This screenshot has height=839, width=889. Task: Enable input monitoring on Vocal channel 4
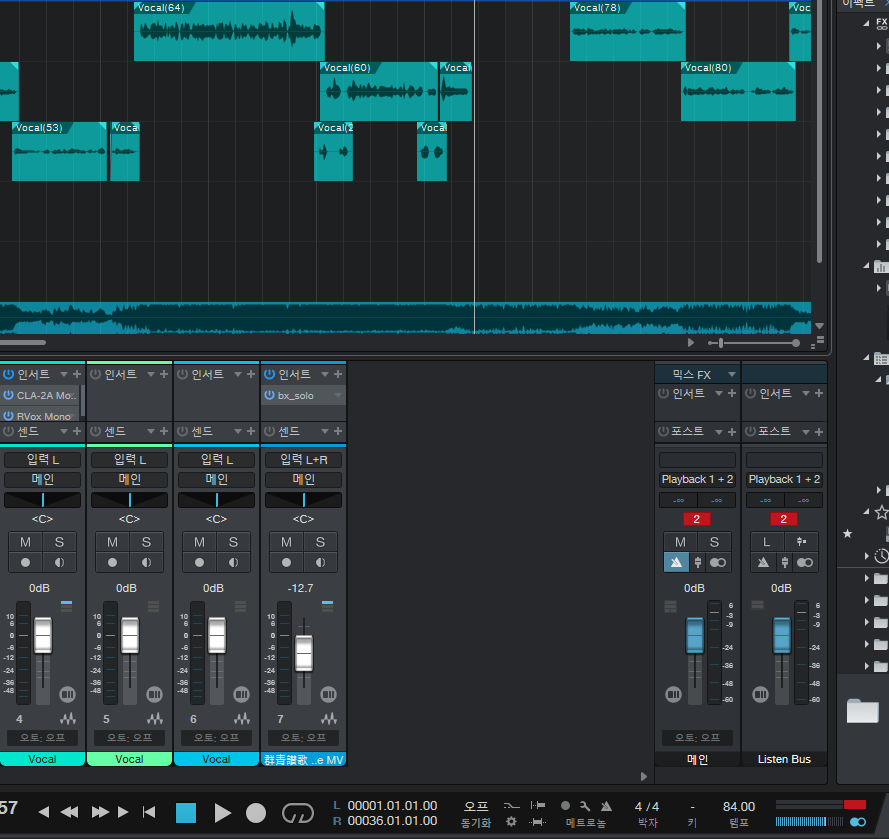(59, 562)
